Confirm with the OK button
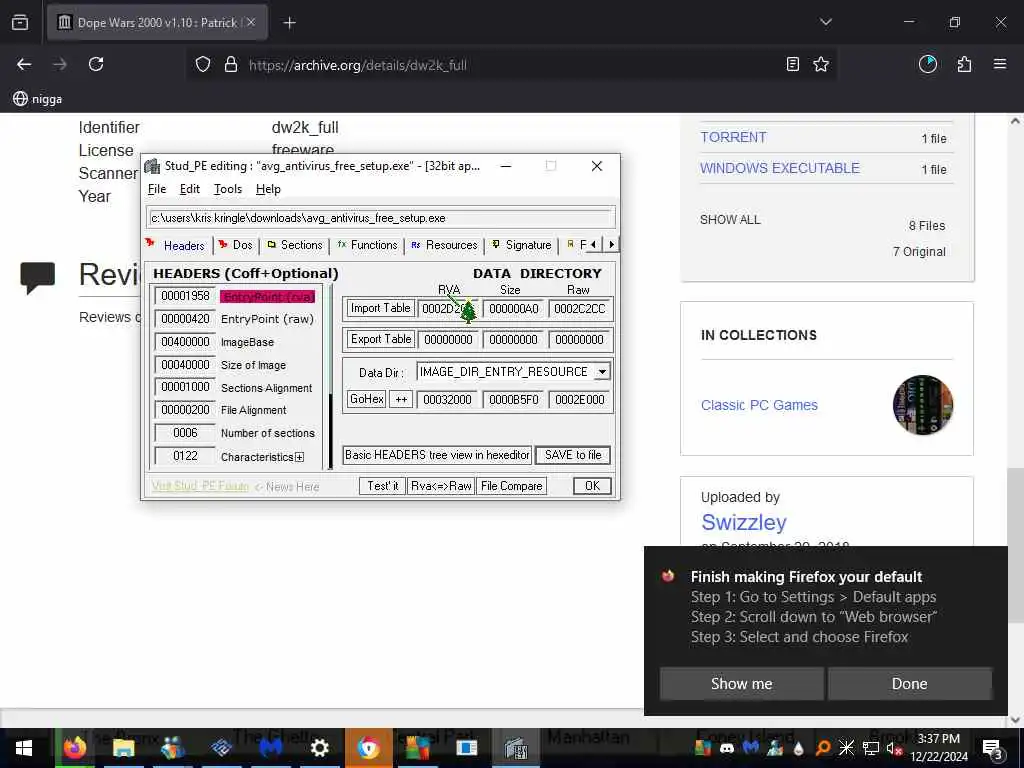 pyautogui.click(x=592, y=486)
